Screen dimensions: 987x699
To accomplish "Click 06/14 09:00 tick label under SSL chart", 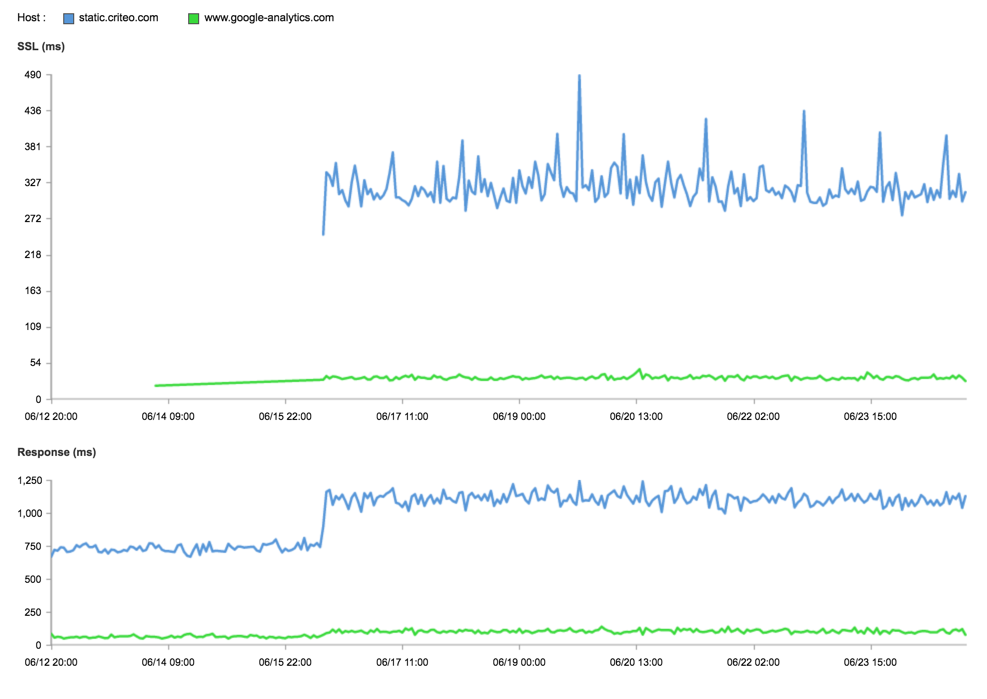I will tap(168, 416).
